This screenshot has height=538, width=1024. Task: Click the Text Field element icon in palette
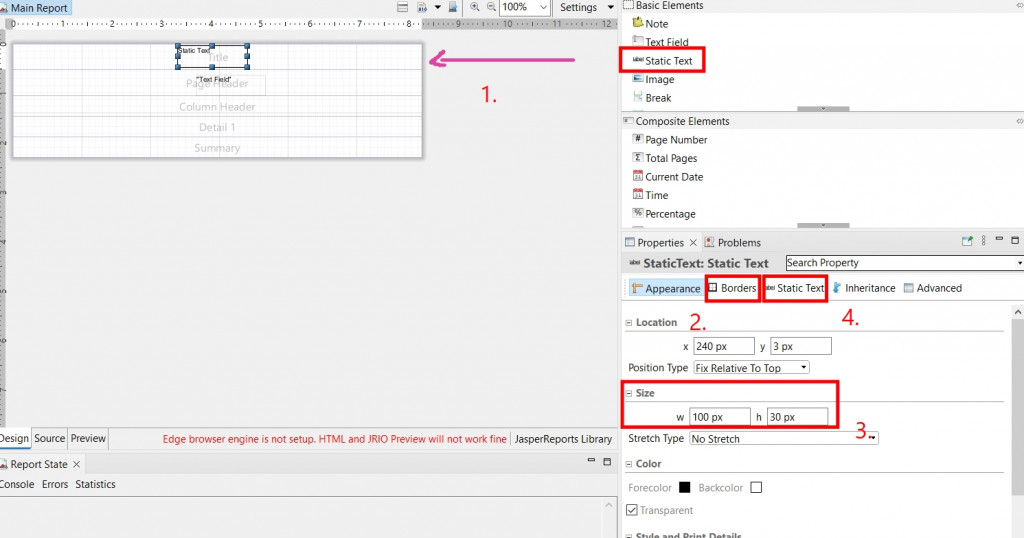638,41
